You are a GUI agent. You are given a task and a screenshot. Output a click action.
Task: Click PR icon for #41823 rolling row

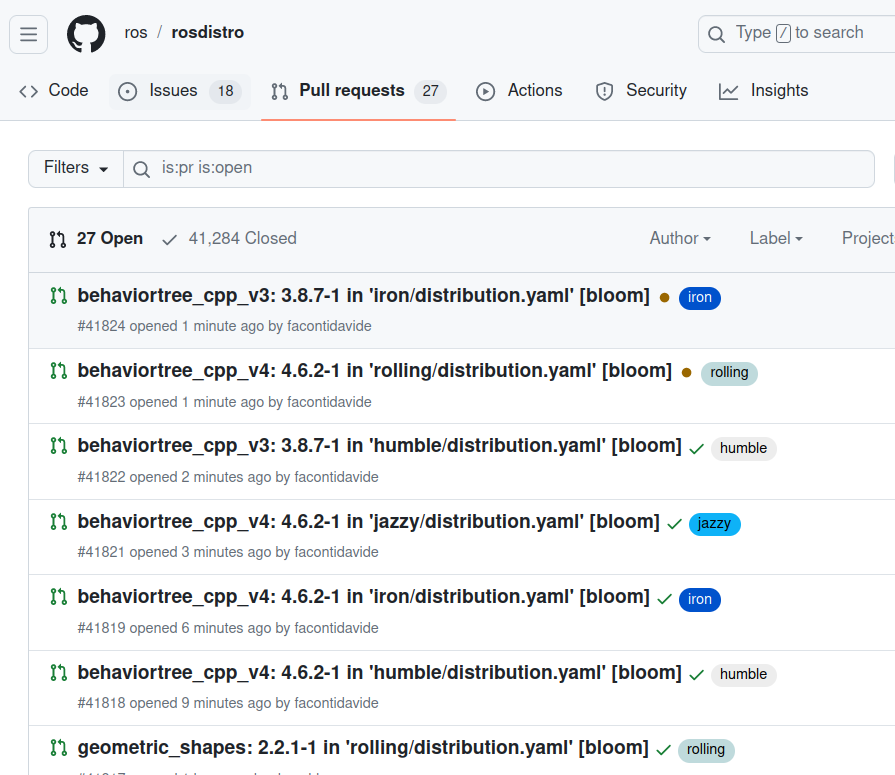tap(58, 371)
